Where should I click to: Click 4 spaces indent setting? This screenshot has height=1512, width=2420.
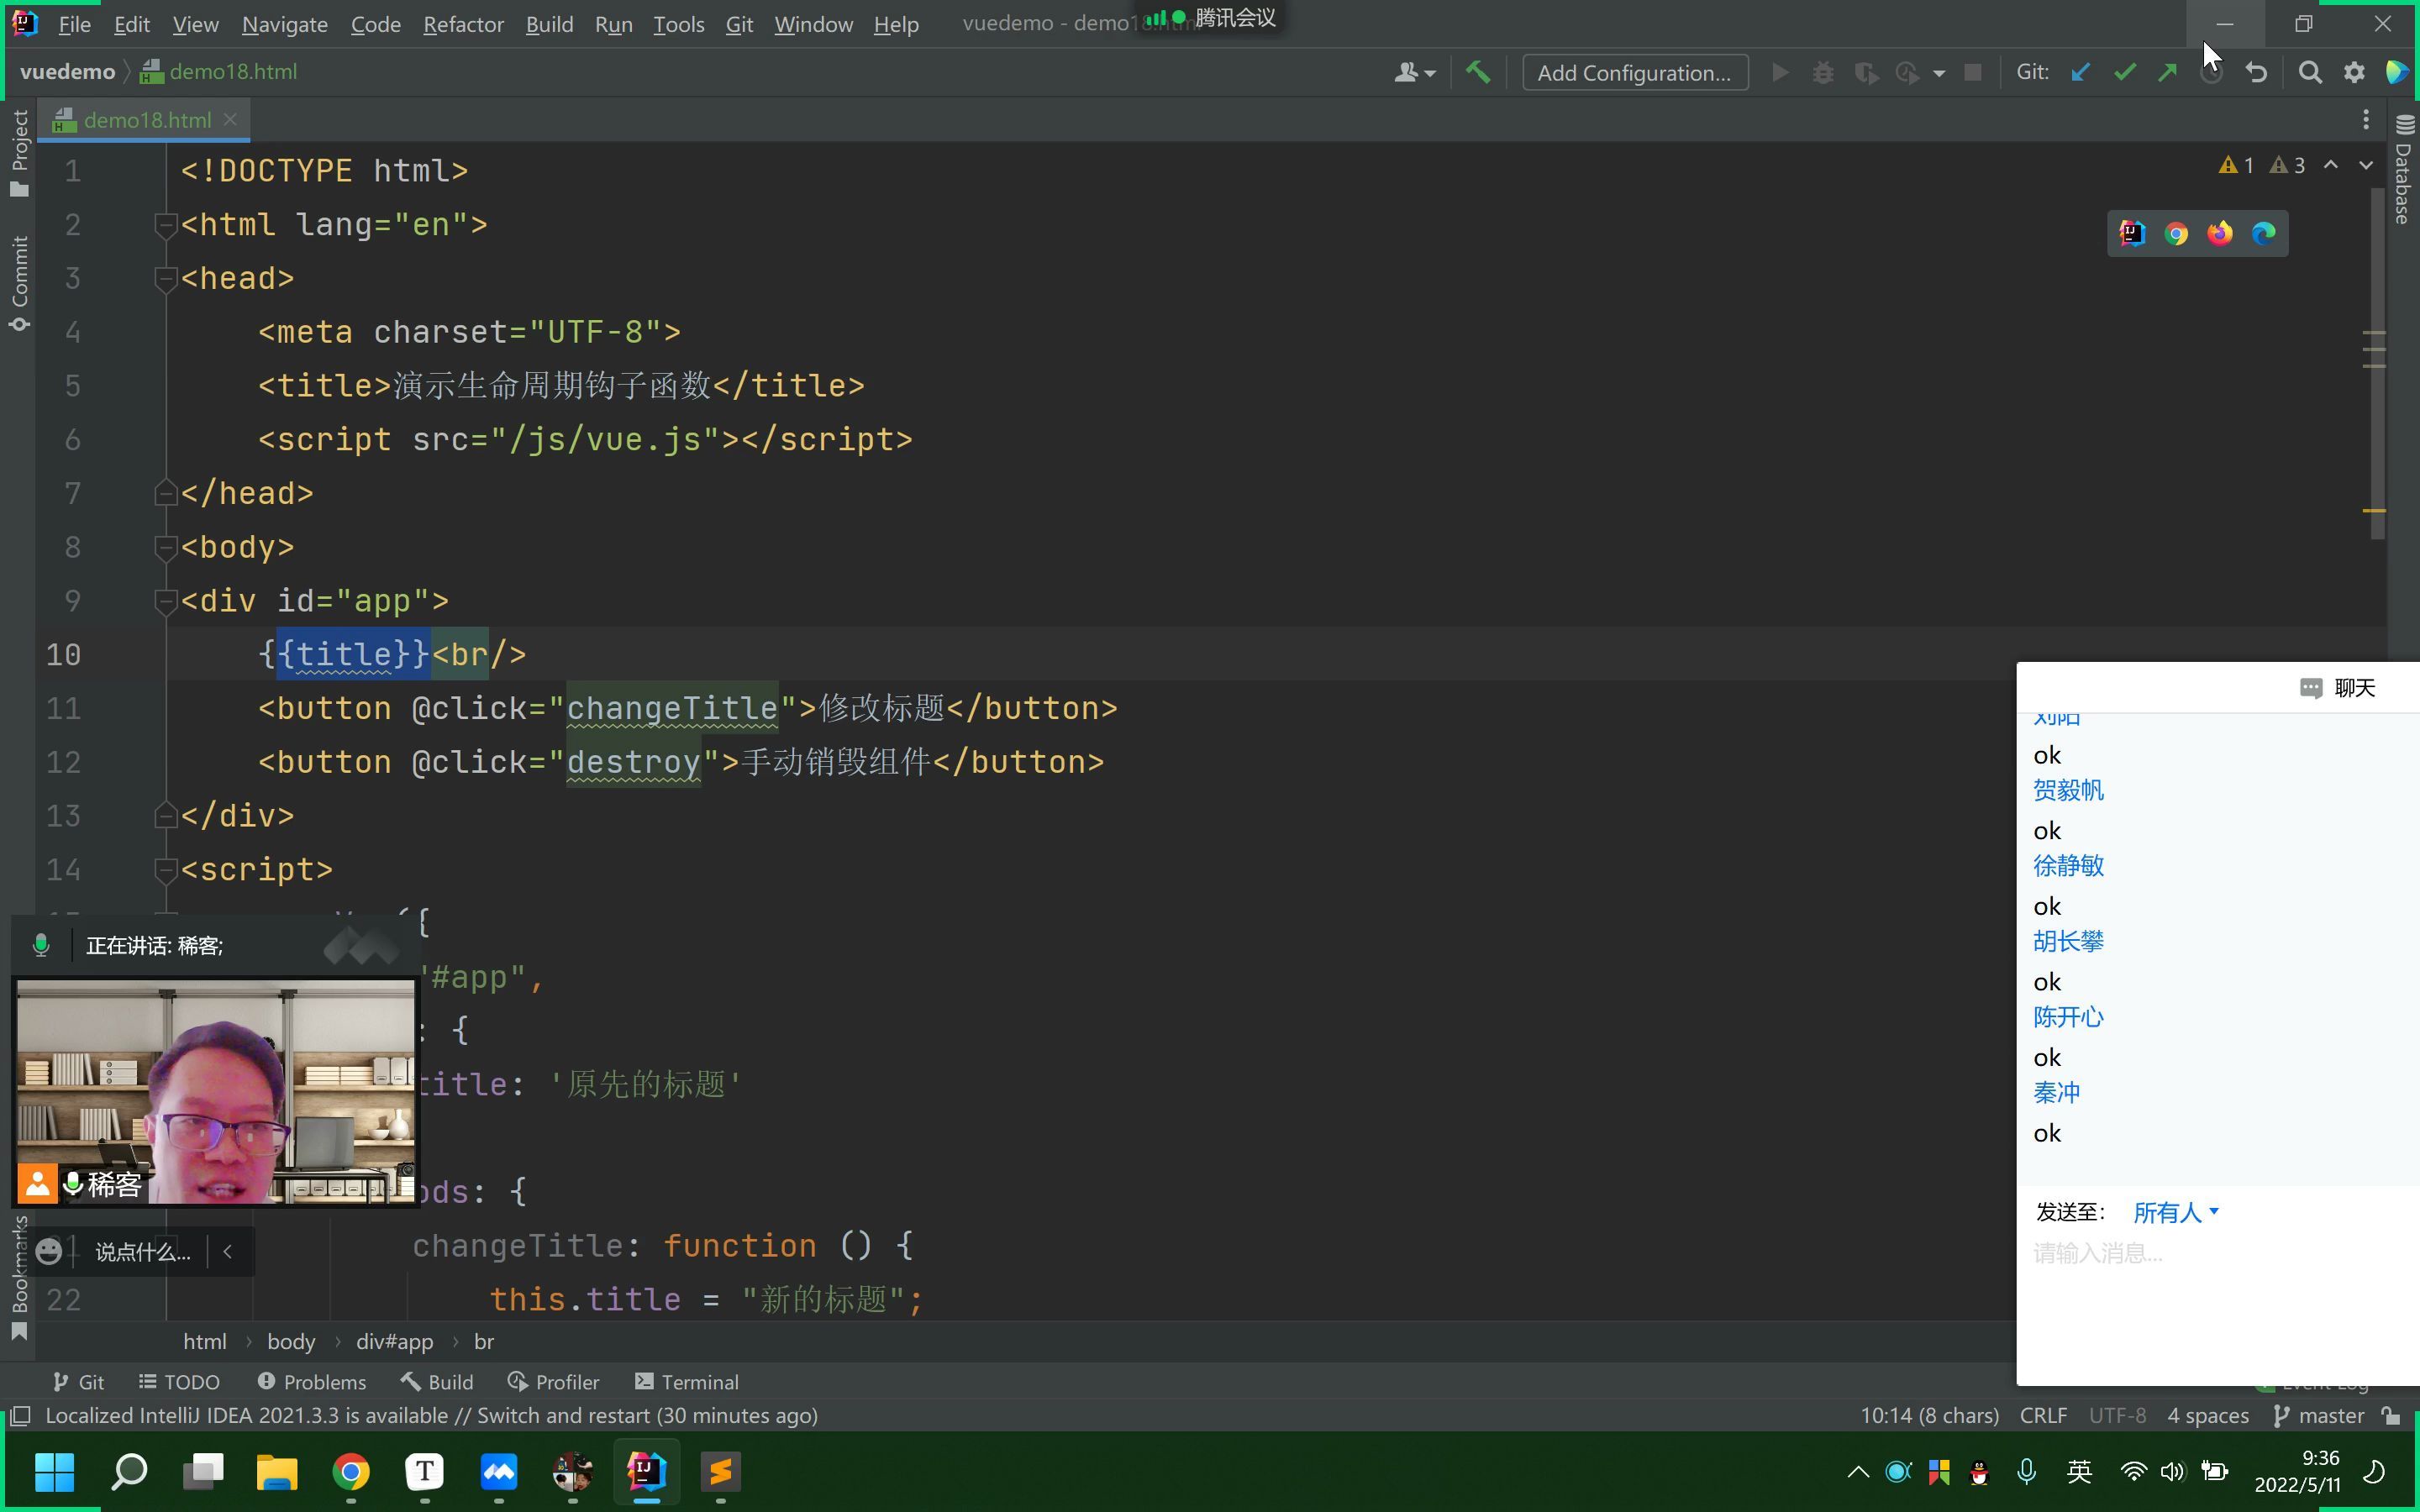click(2207, 1415)
